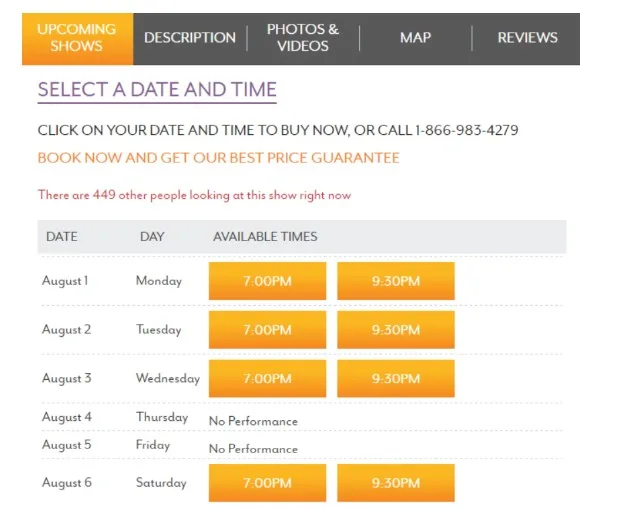
Task: Open the Upcoming Shows tab
Action: [x=77, y=38]
